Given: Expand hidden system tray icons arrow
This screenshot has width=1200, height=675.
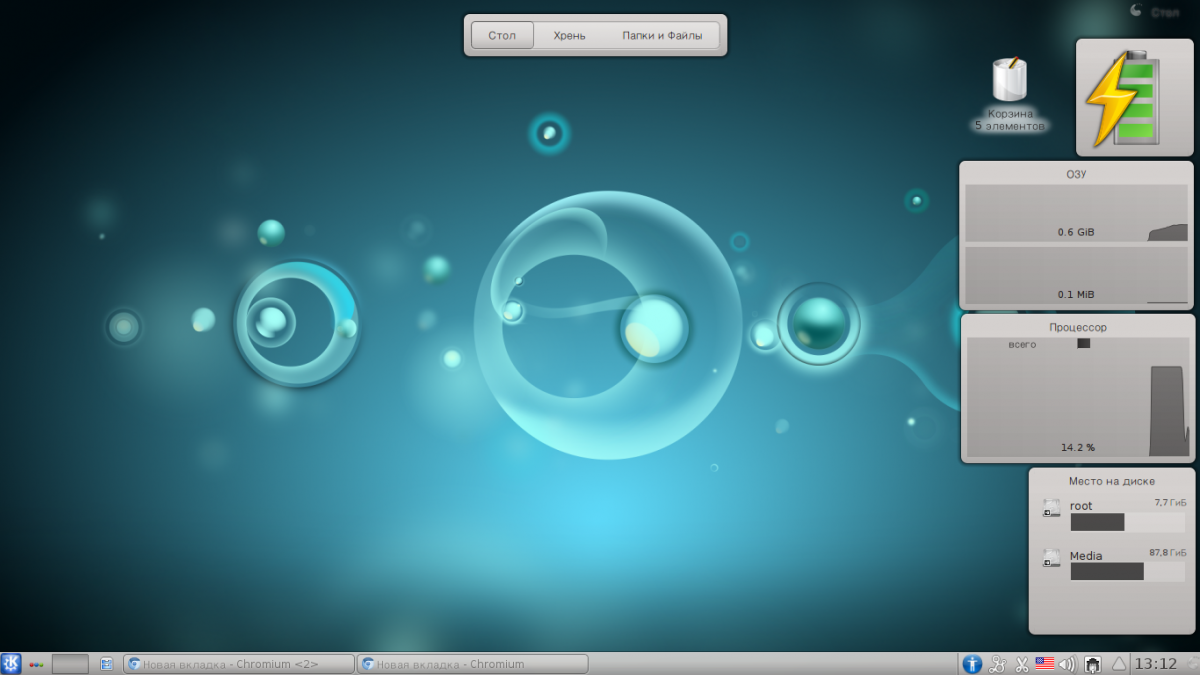Looking at the screenshot, I should [x=1119, y=663].
